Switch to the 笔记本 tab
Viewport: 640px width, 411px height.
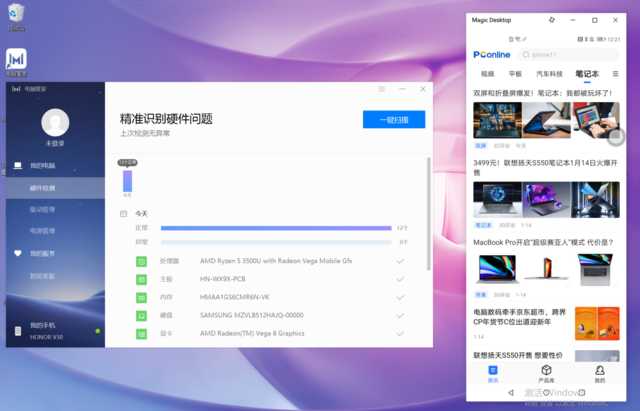point(586,74)
